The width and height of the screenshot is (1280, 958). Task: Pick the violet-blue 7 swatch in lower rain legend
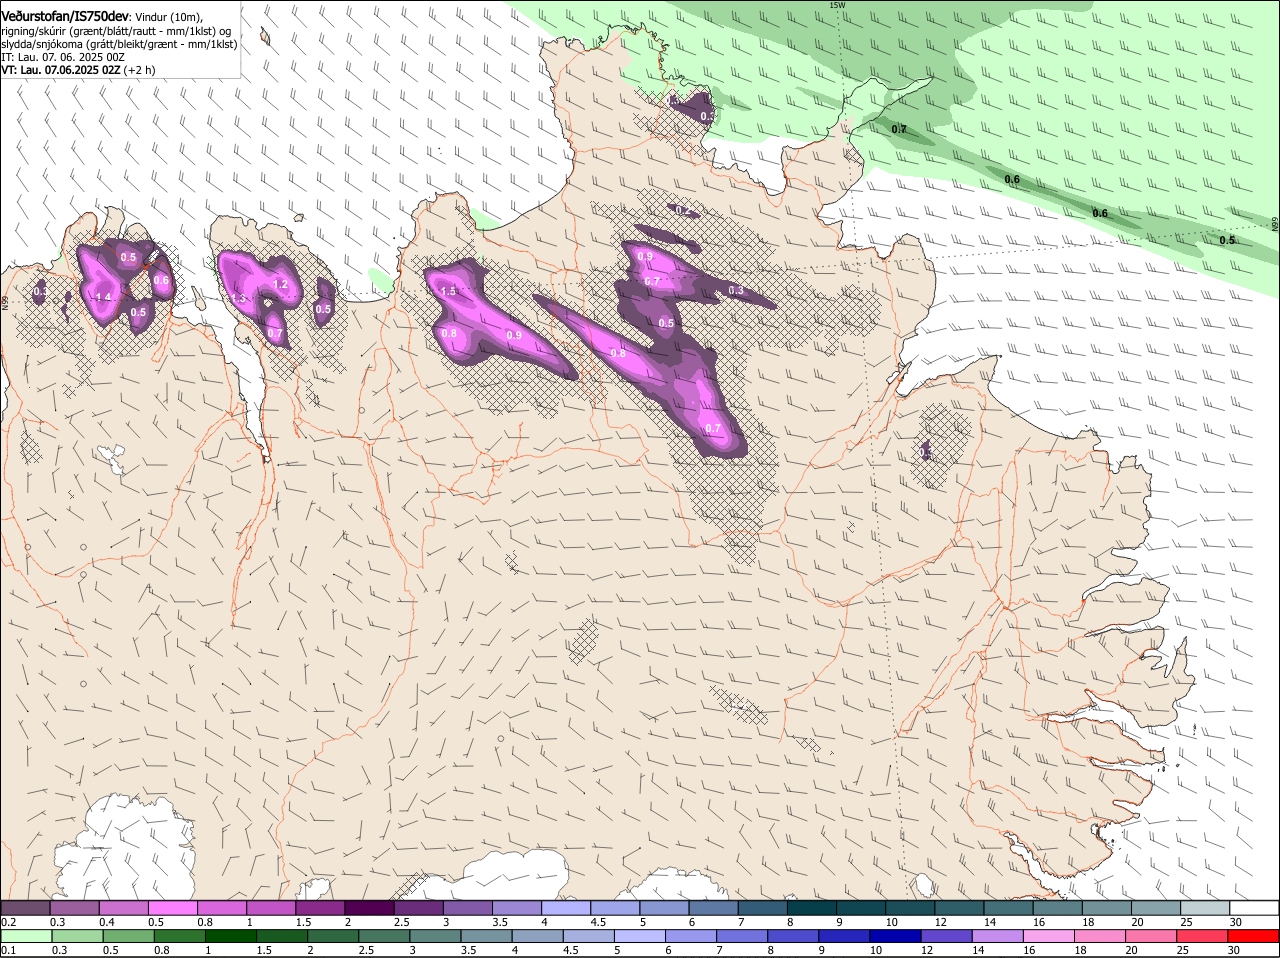pyautogui.click(x=740, y=936)
